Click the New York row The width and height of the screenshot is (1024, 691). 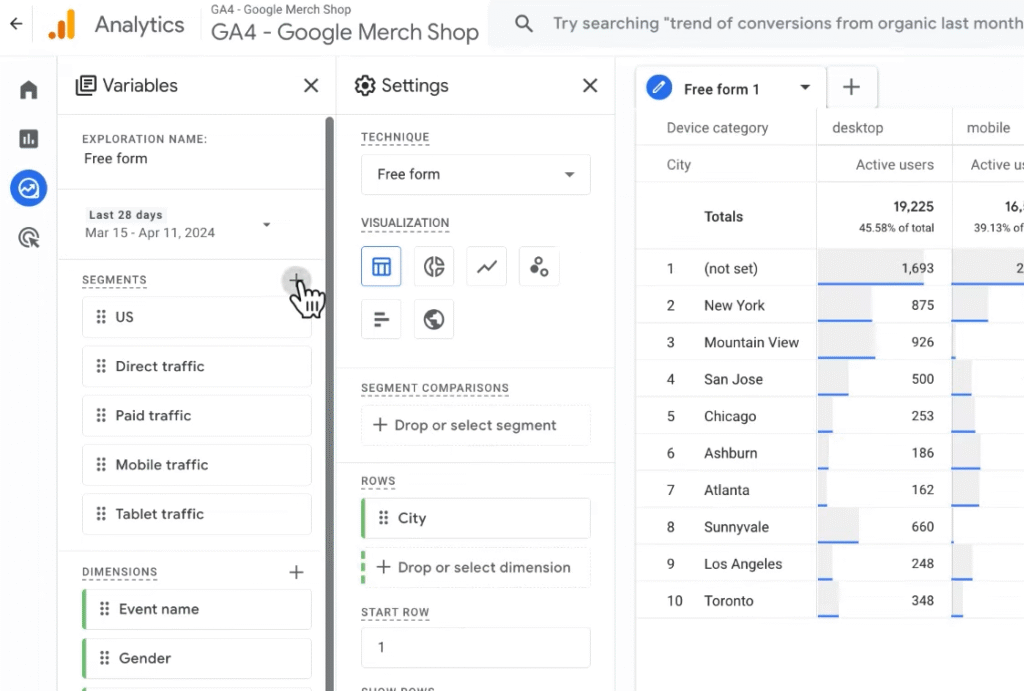coord(830,305)
